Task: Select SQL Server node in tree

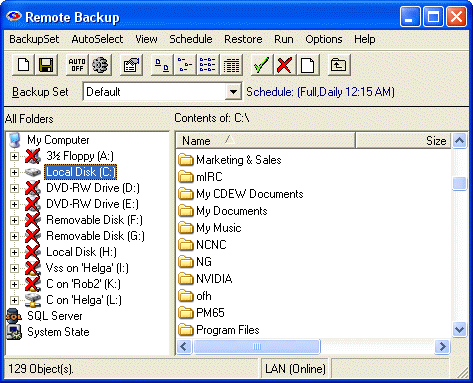Action: click(x=55, y=316)
